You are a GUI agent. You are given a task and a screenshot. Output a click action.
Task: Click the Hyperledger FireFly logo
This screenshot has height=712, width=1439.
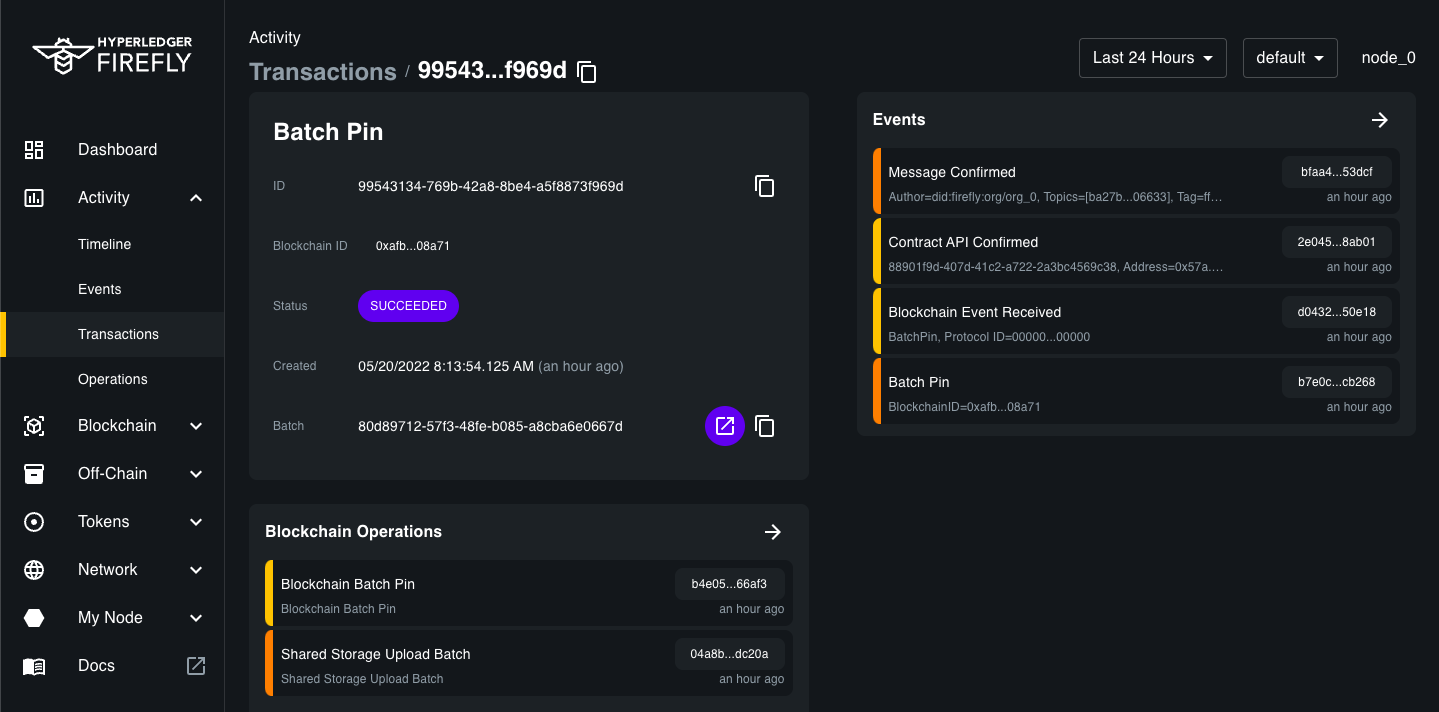click(x=112, y=56)
